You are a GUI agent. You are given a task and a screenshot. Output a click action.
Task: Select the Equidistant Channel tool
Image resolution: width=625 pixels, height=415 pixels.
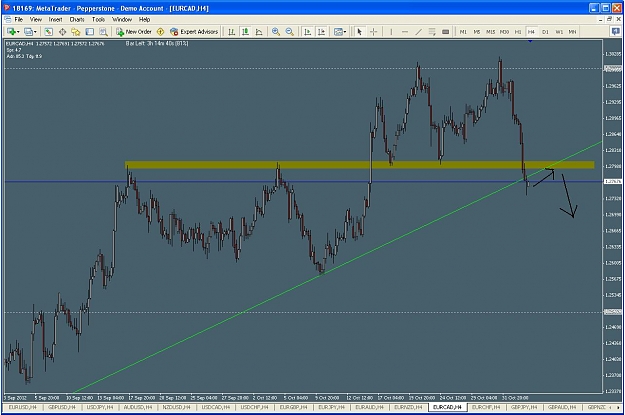point(432,31)
